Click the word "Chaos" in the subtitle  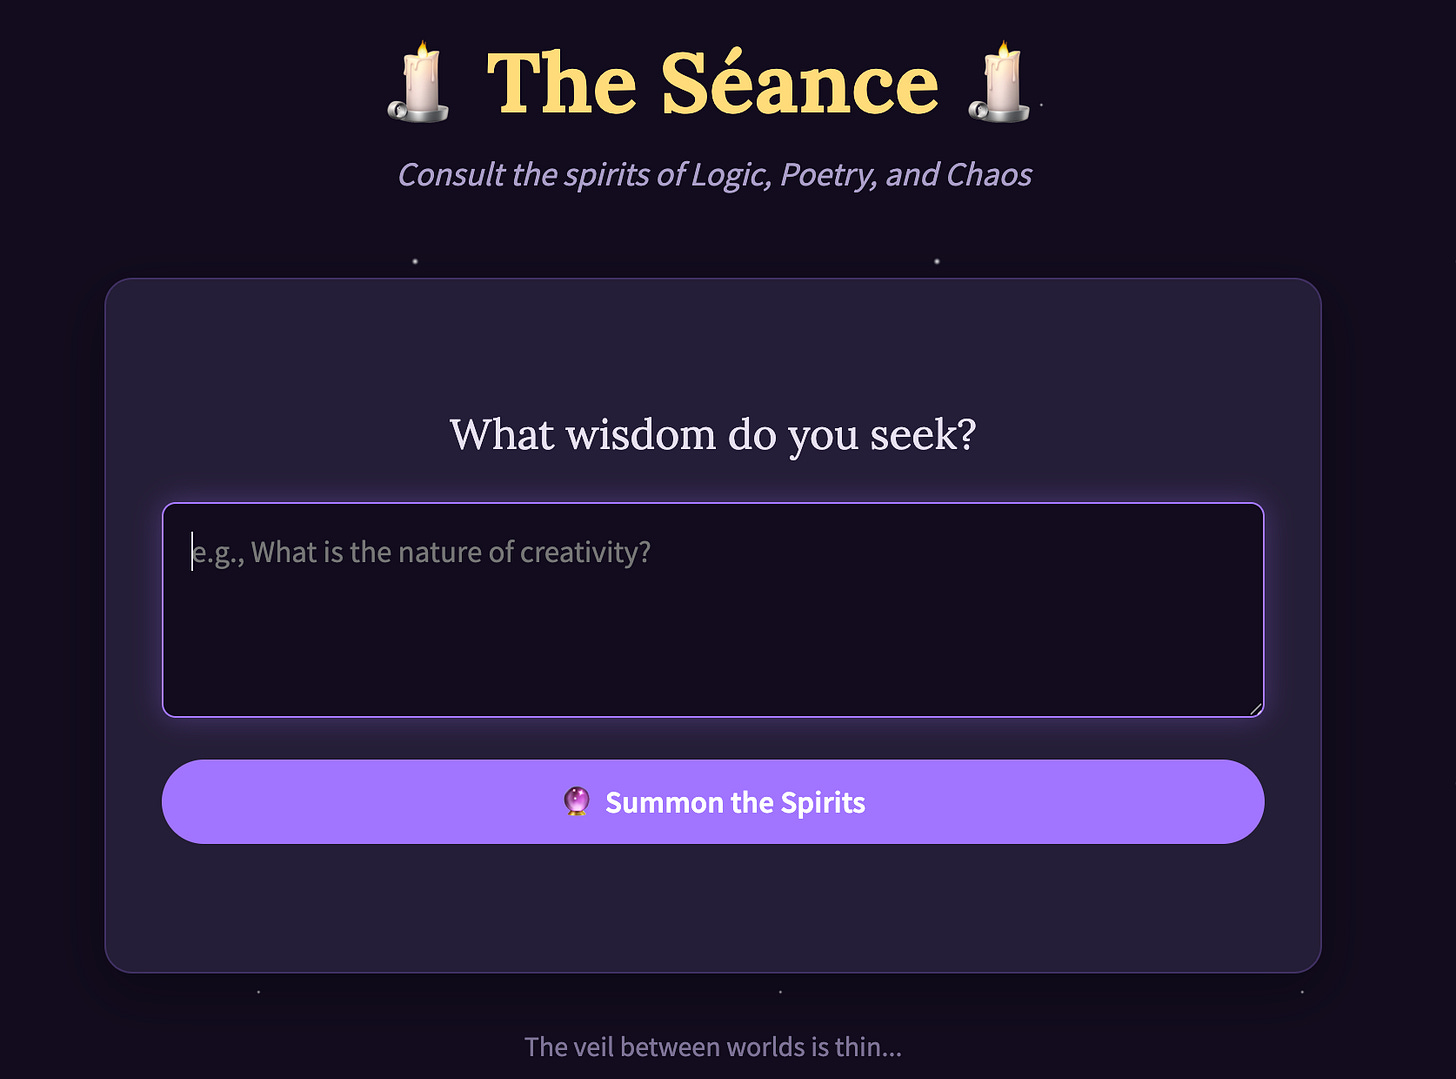[x=989, y=175]
